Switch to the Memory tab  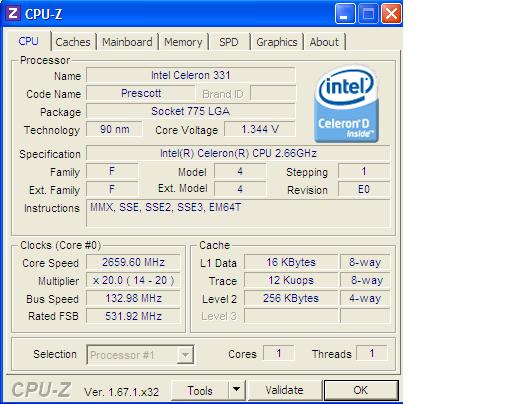tap(183, 42)
